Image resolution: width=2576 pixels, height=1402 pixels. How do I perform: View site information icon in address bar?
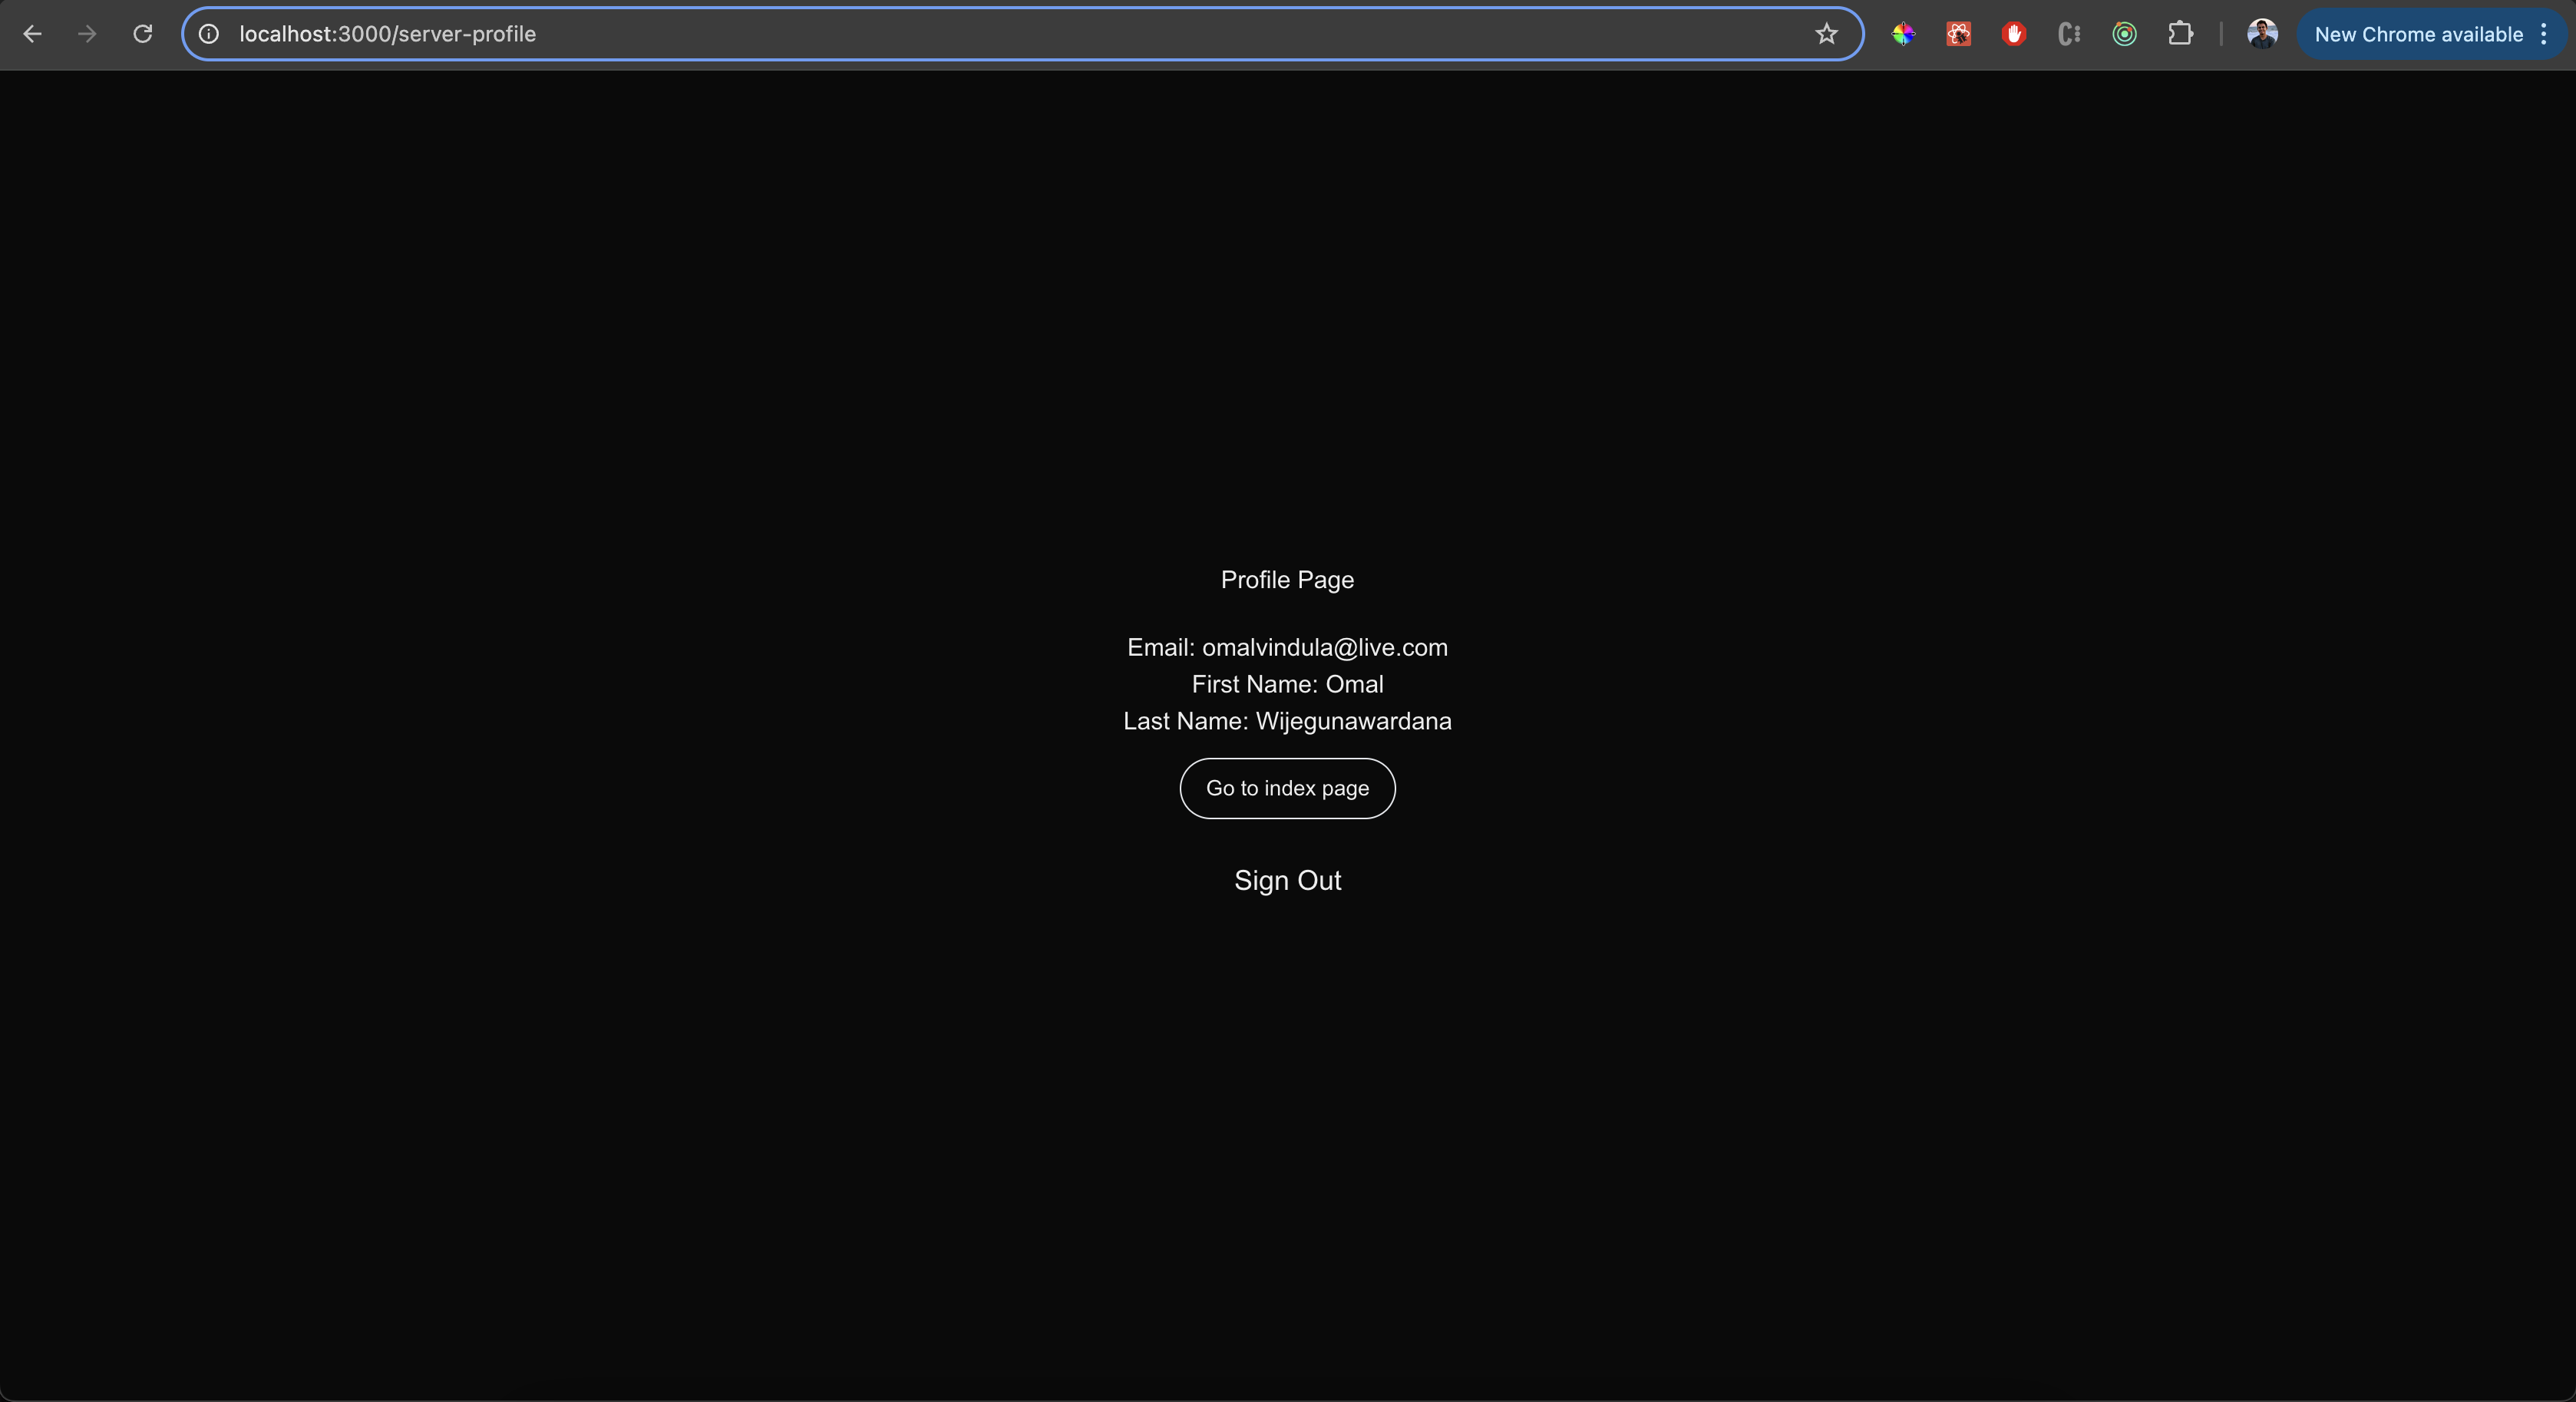(208, 34)
